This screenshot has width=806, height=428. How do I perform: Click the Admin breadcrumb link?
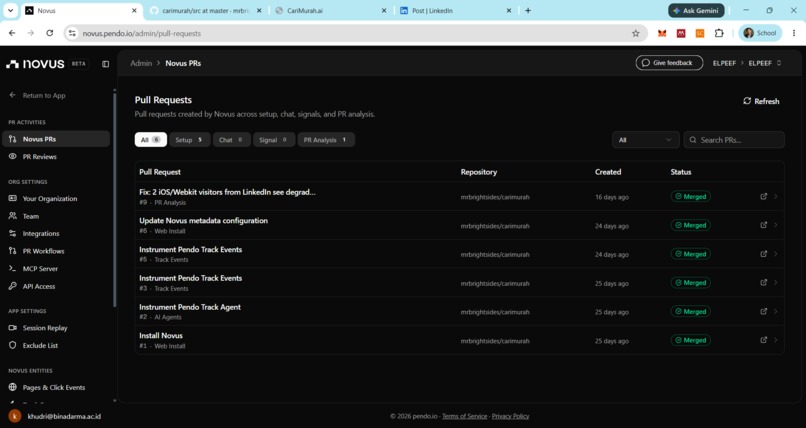point(141,63)
